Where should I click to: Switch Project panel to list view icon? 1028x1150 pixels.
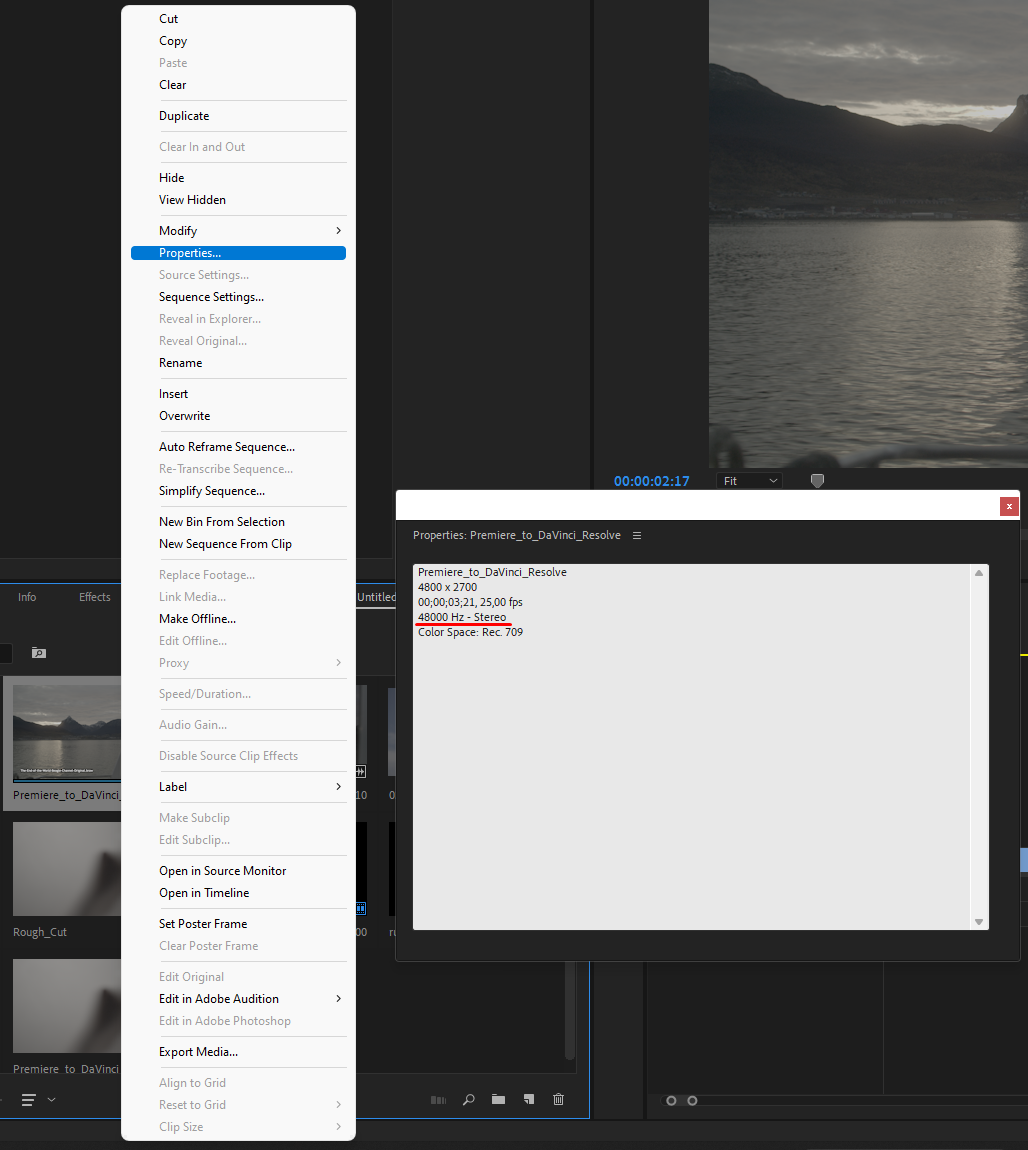pos(29,1099)
